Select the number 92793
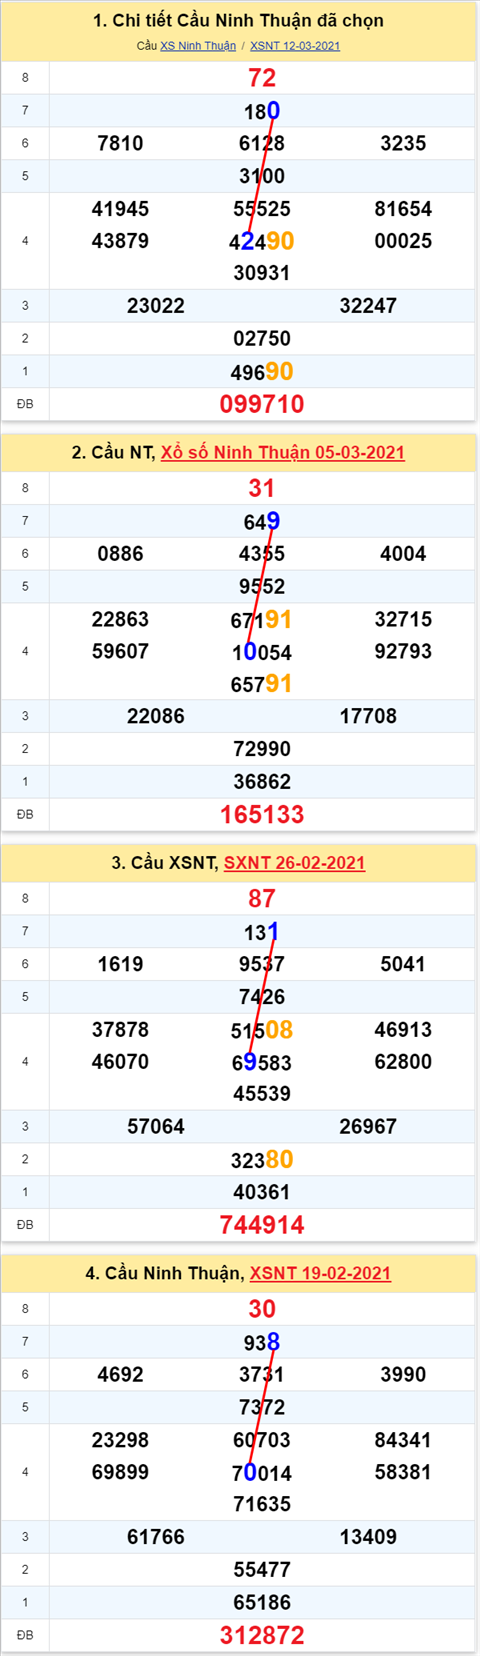Screen dimensions: 480x1656 coord(403,652)
